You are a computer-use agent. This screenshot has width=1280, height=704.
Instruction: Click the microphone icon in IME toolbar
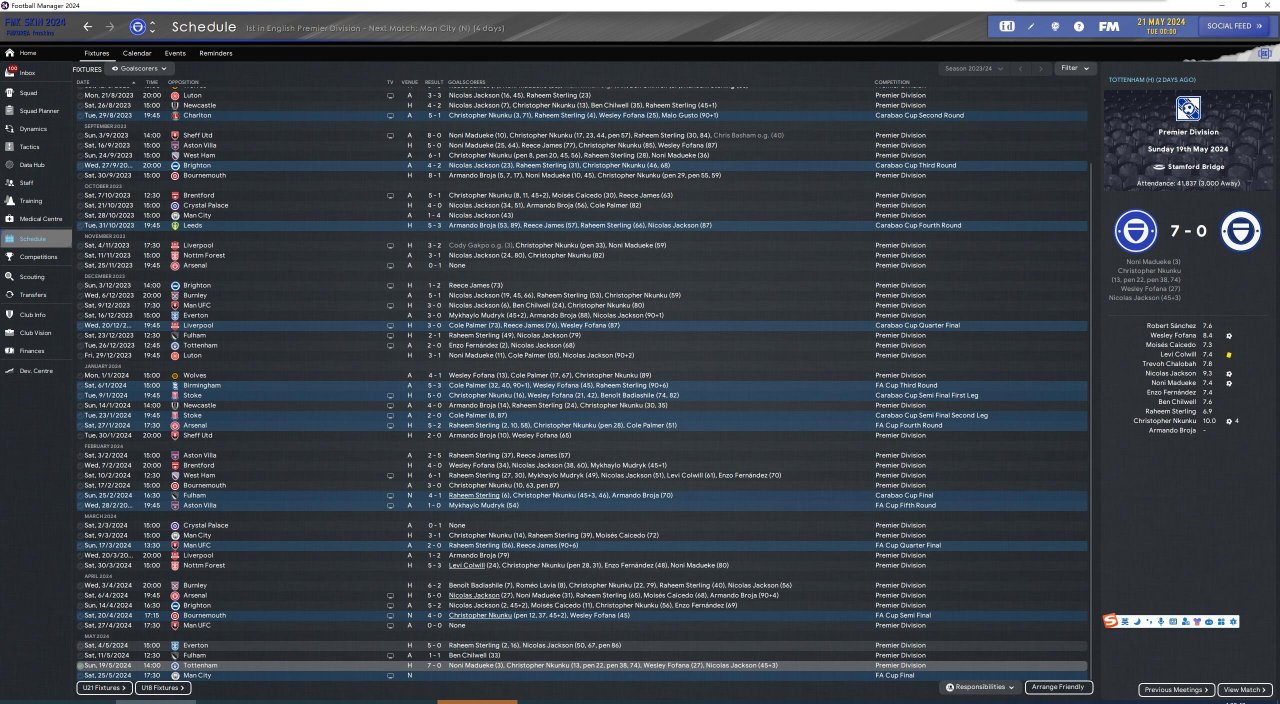click(1159, 622)
